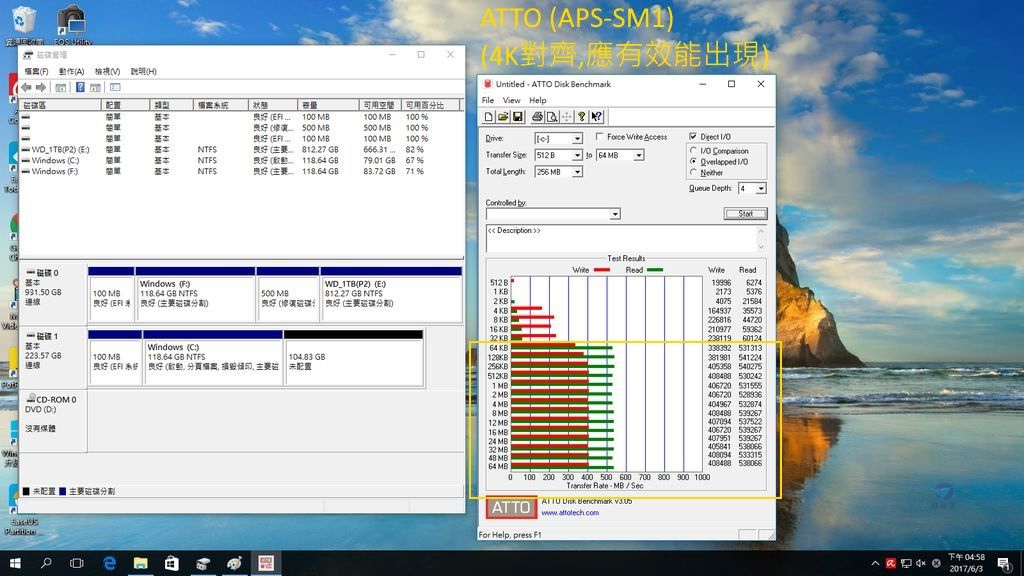Expand the Drive dropdown
This screenshot has height=576, width=1024.
click(577, 139)
